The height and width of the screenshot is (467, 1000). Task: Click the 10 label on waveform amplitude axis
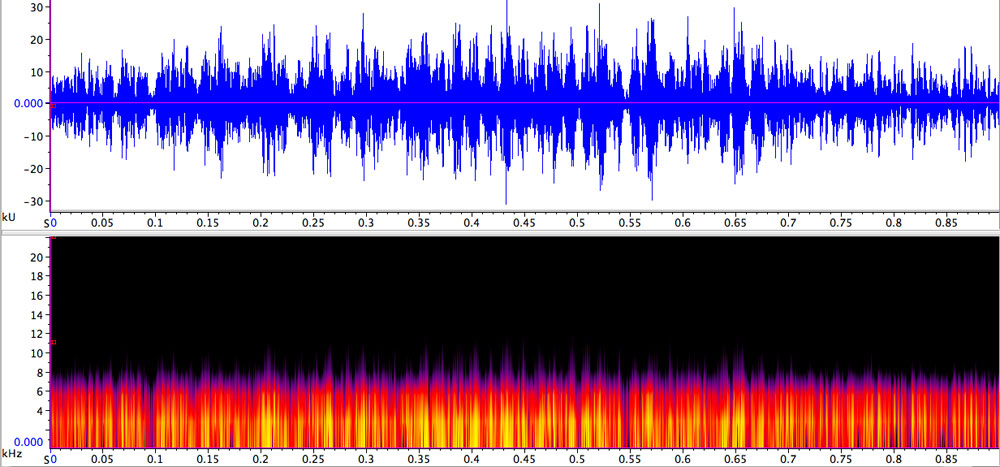(x=37, y=72)
